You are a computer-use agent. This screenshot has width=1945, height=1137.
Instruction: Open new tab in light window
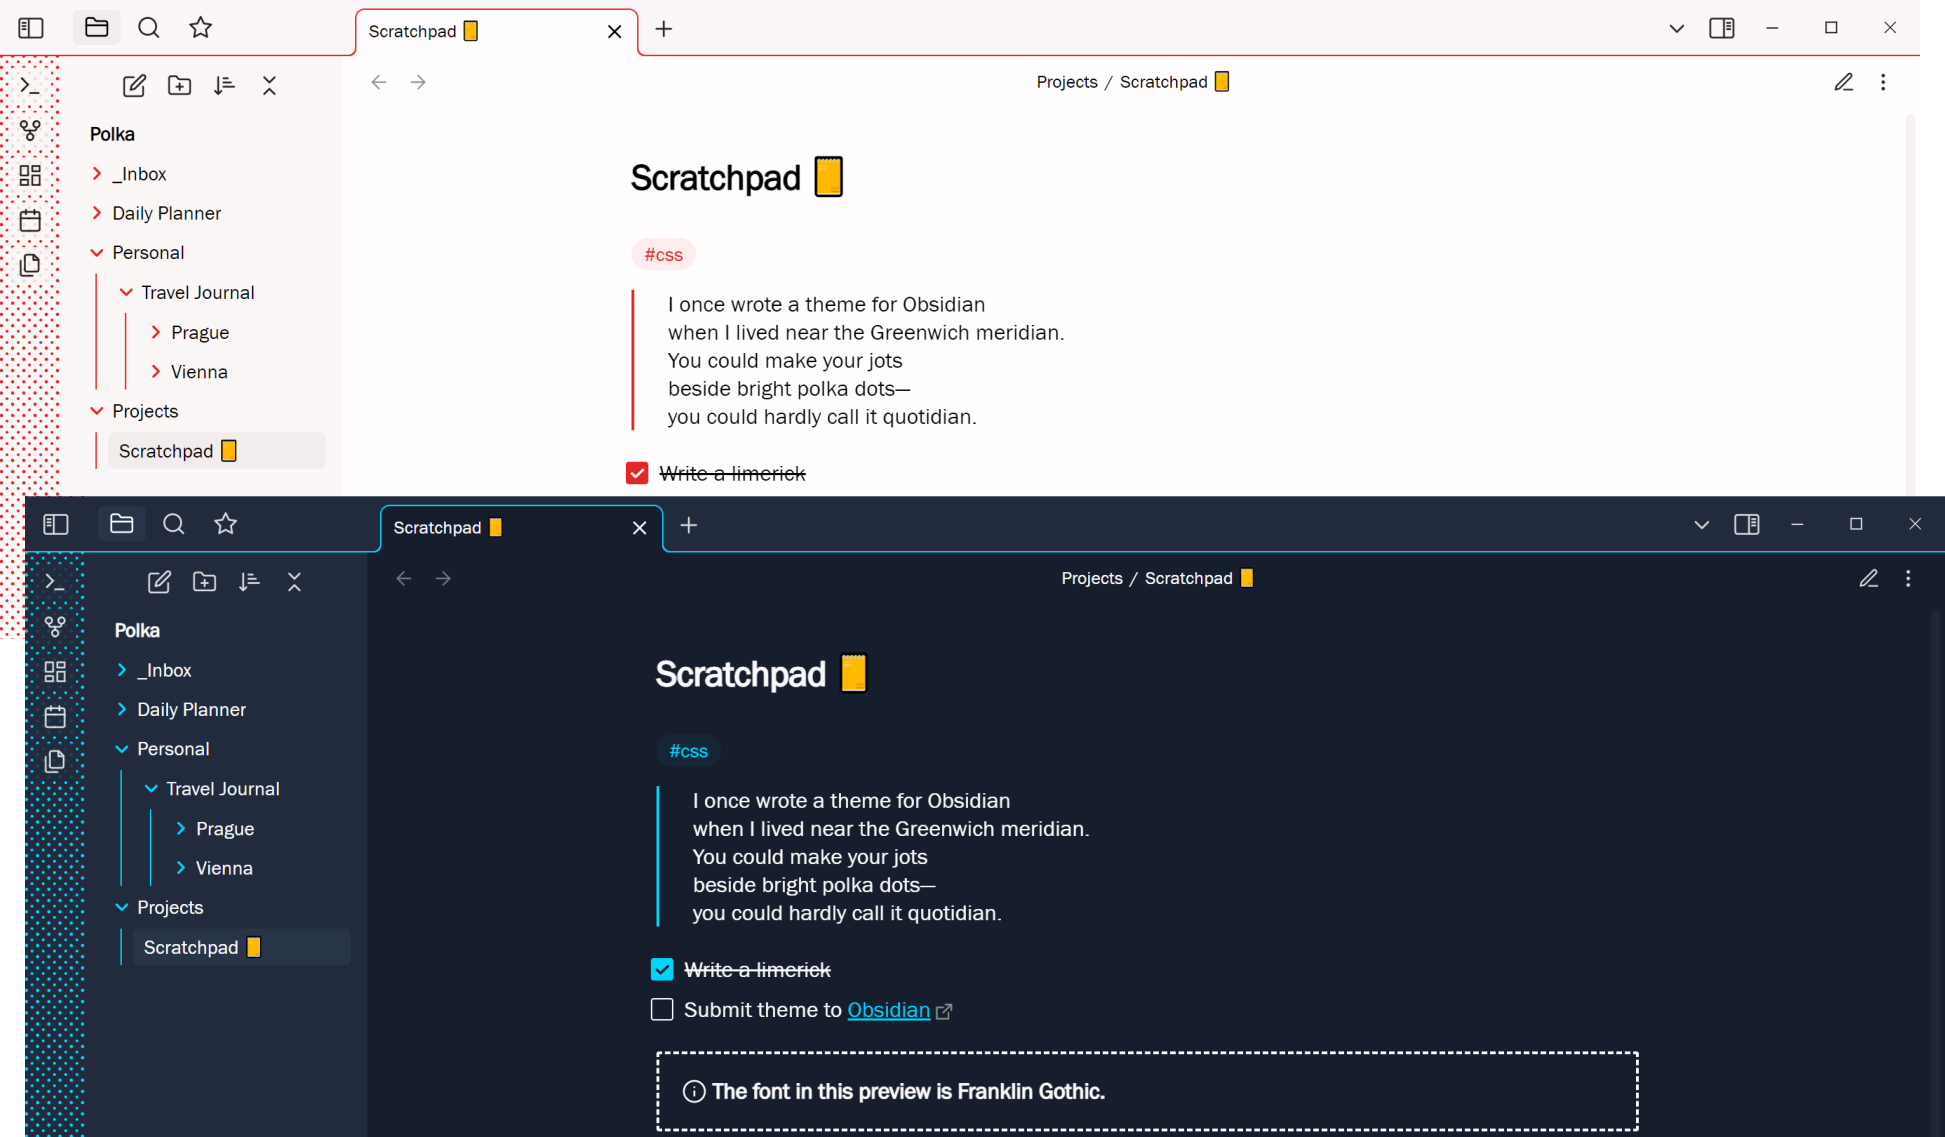[x=664, y=29]
